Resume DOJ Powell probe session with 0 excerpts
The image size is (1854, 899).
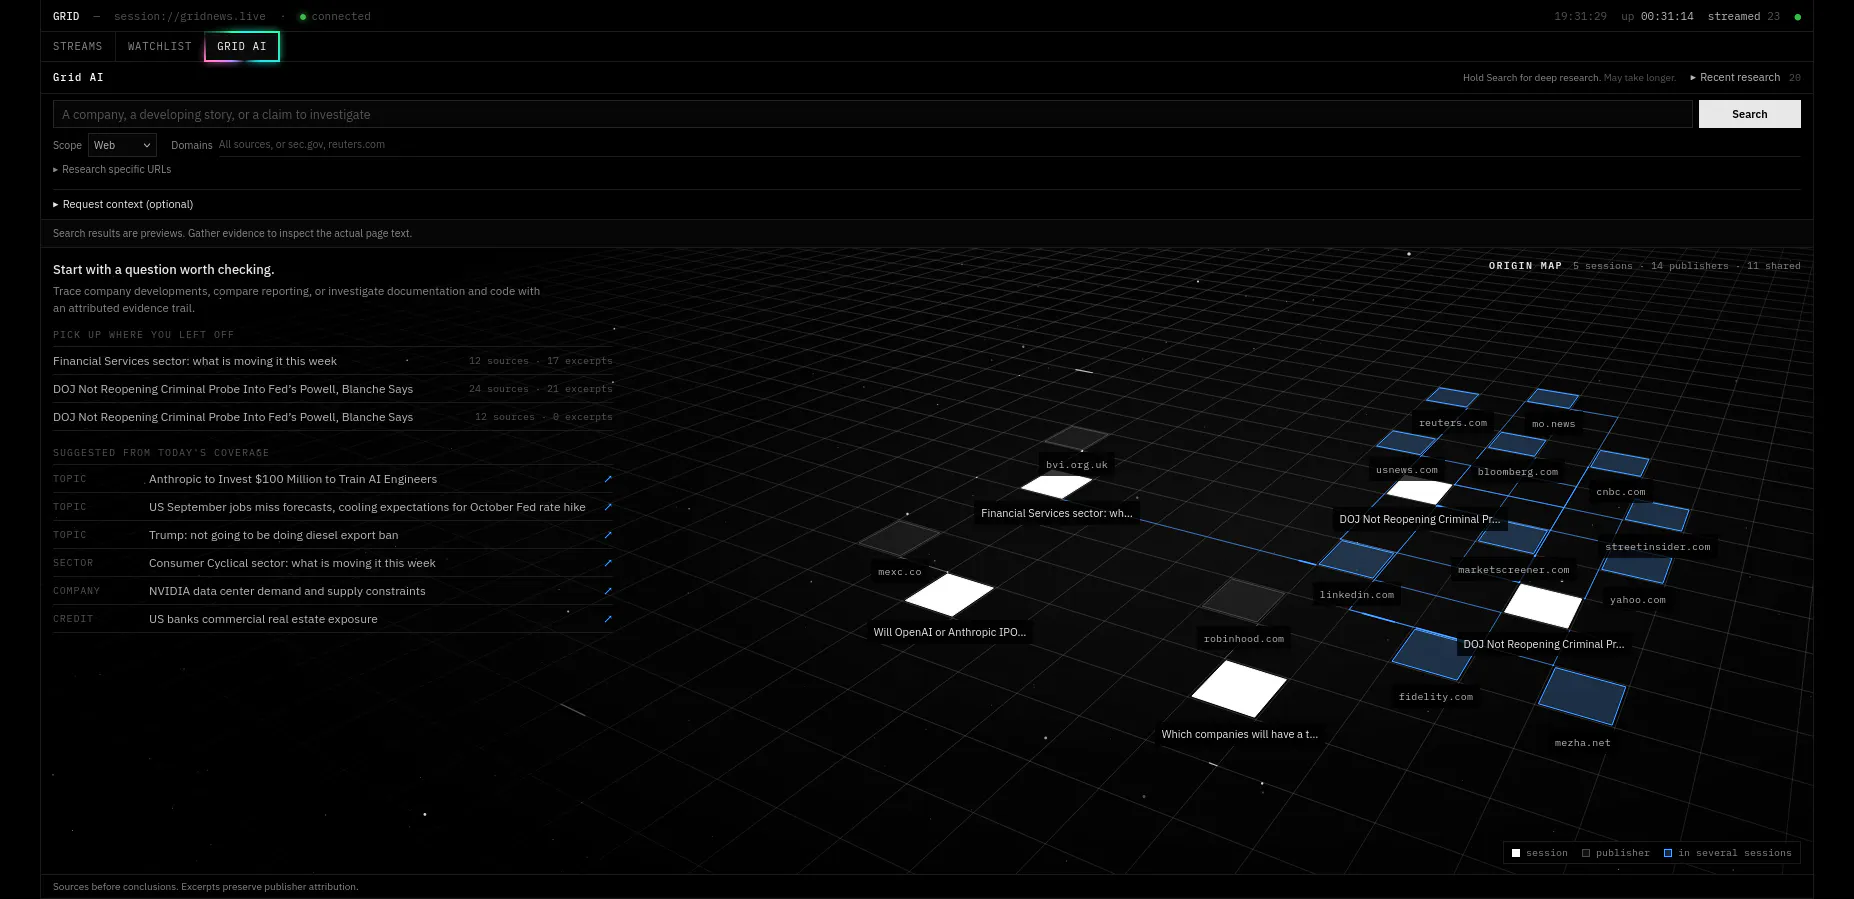[x=333, y=417]
